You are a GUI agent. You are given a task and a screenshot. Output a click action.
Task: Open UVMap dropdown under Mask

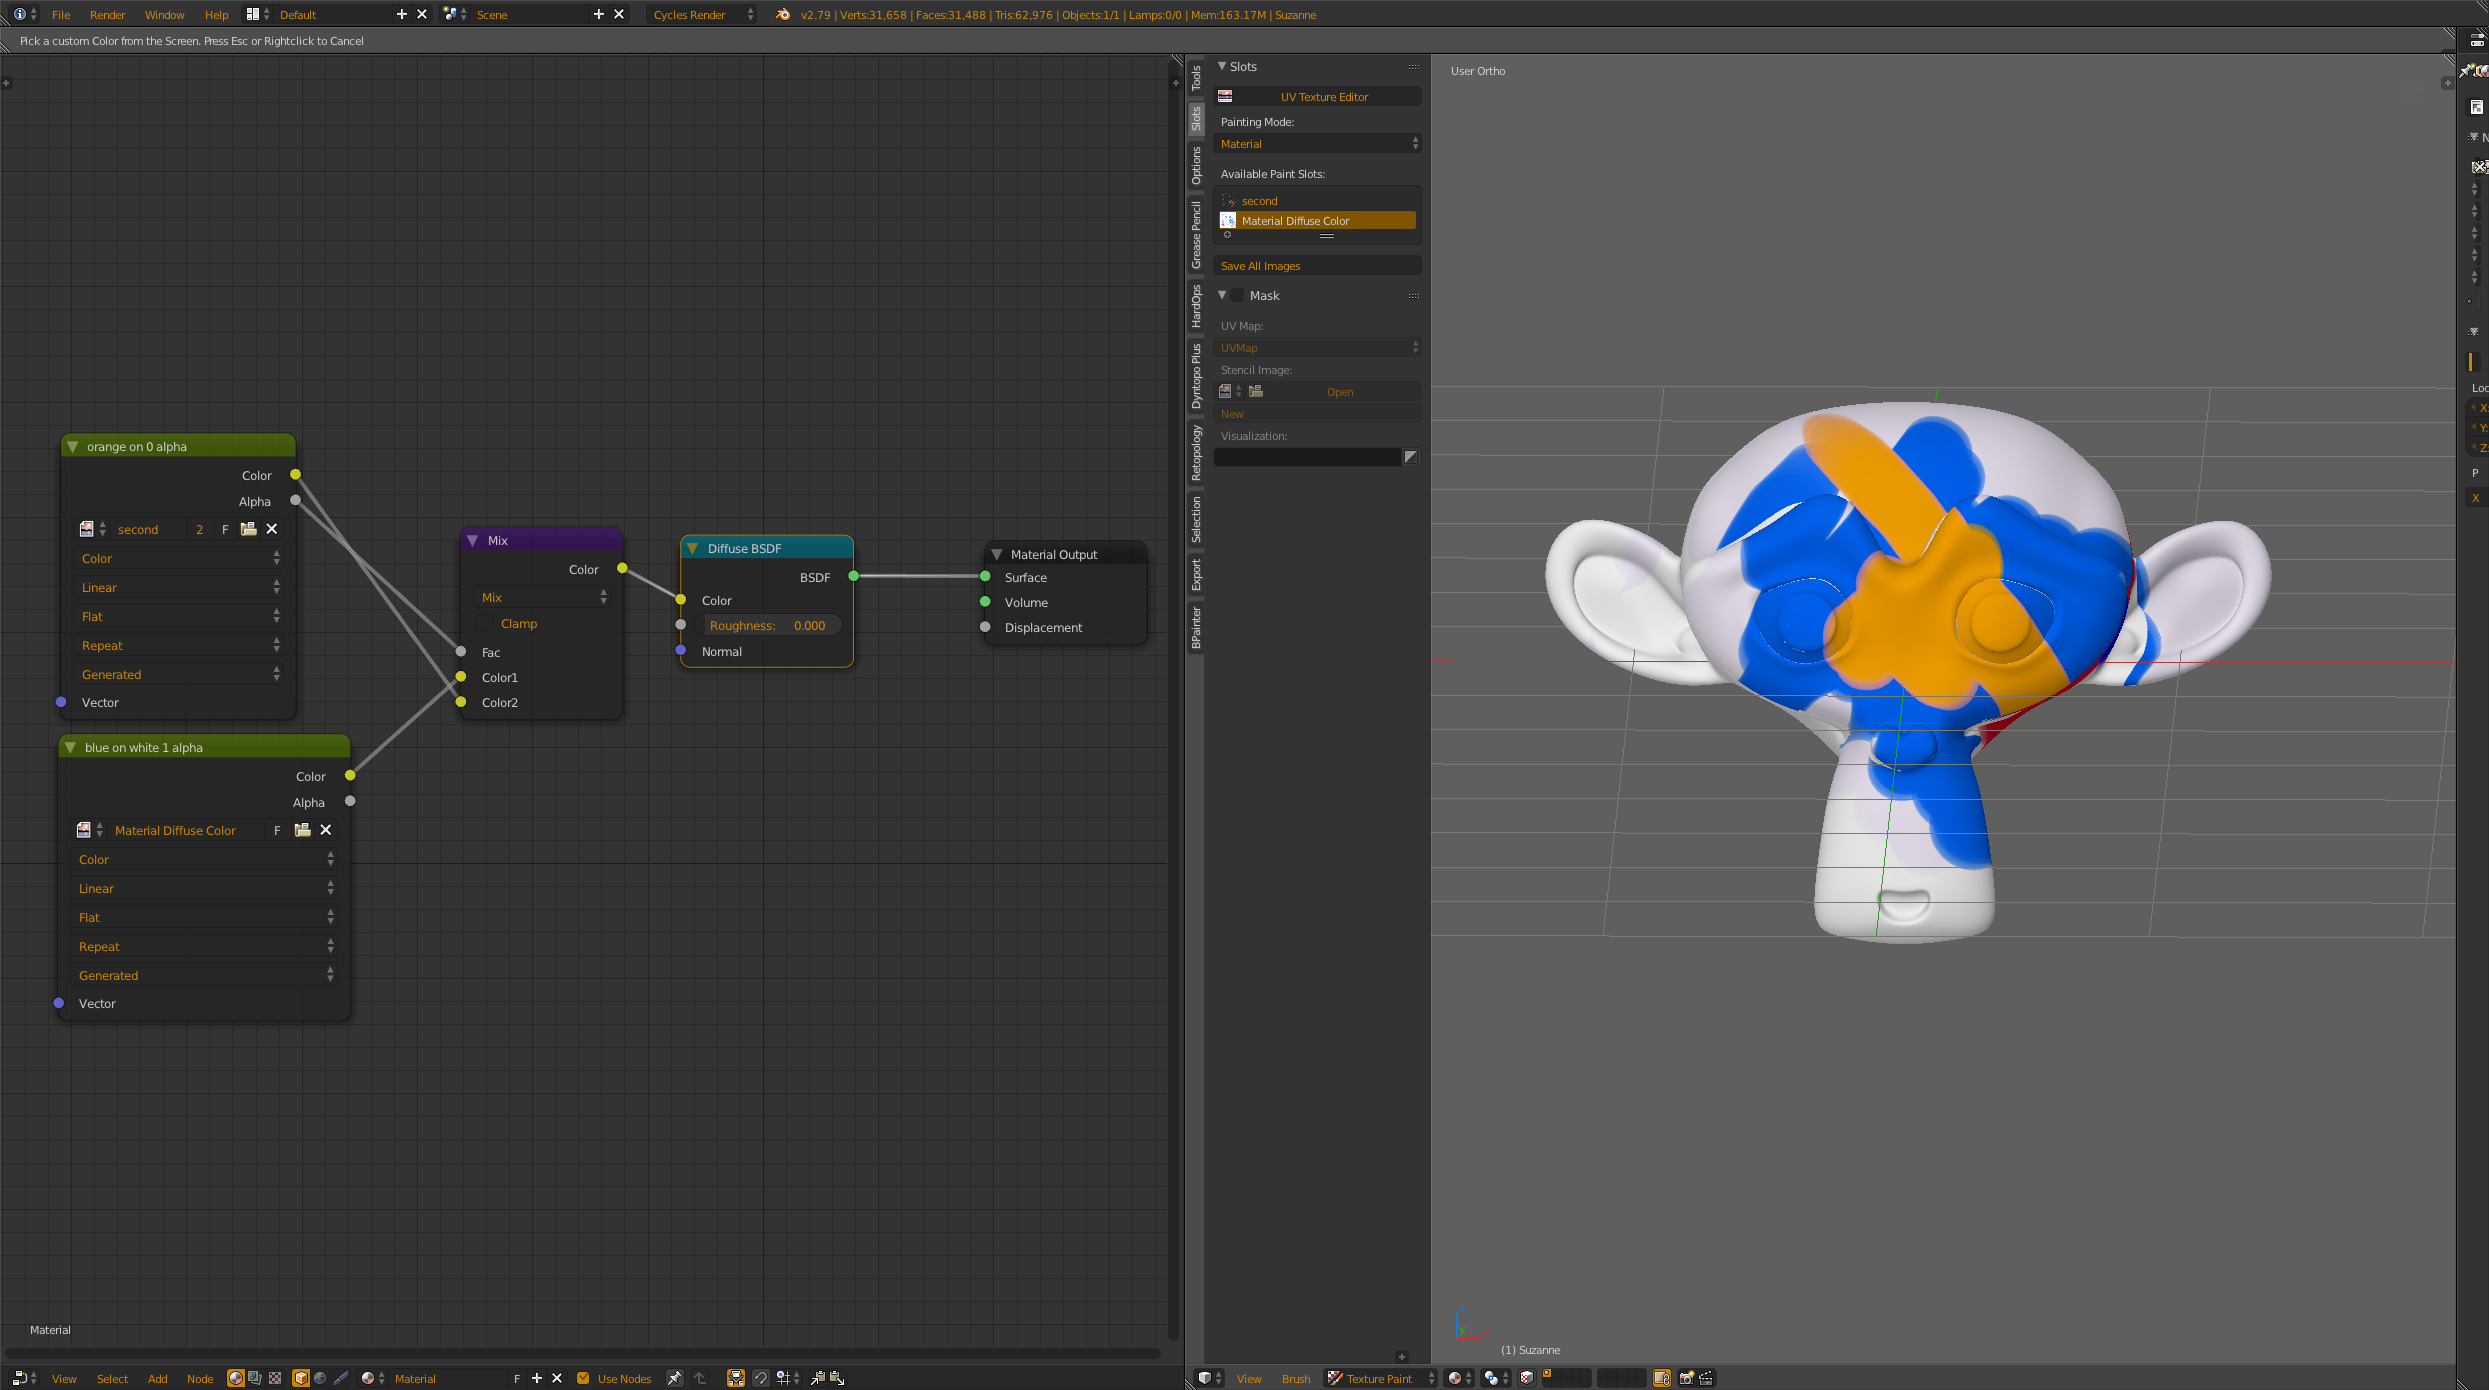click(1318, 348)
